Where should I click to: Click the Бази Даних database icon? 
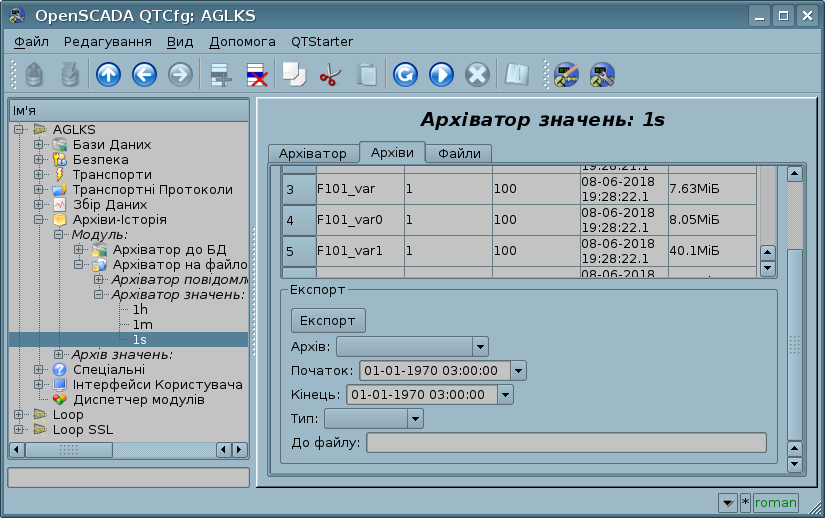60,145
